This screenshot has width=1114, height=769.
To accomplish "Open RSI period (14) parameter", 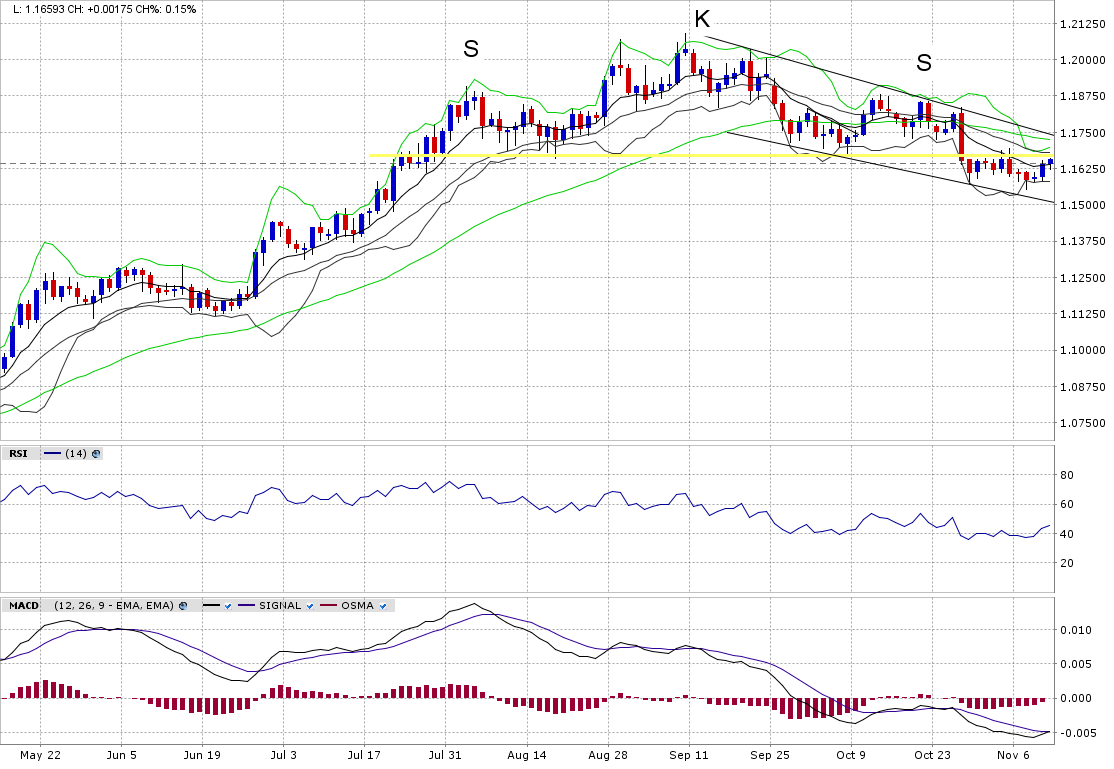I will [x=76, y=454].
